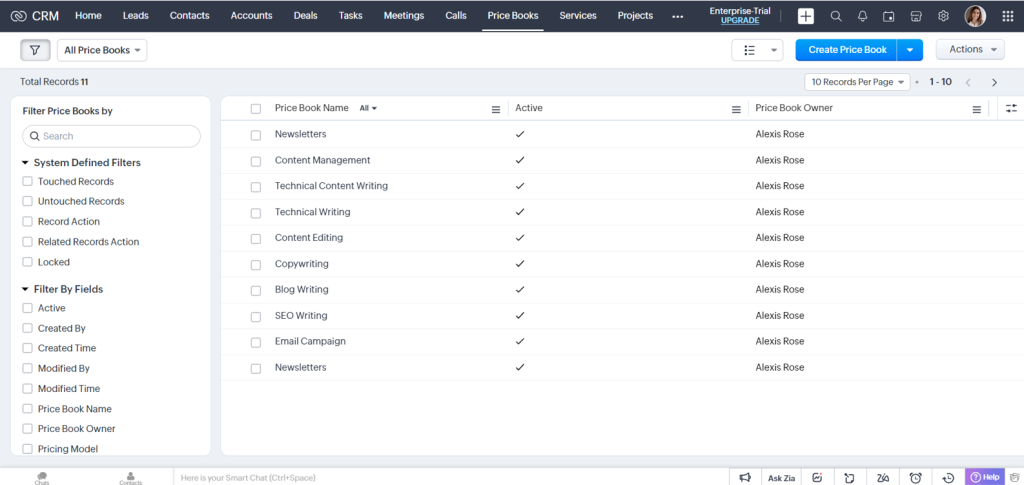Screen dimensions: 1024x485
Task: Click the CRM logo icon
Action: pyautogui.click(x=18, y=16)
